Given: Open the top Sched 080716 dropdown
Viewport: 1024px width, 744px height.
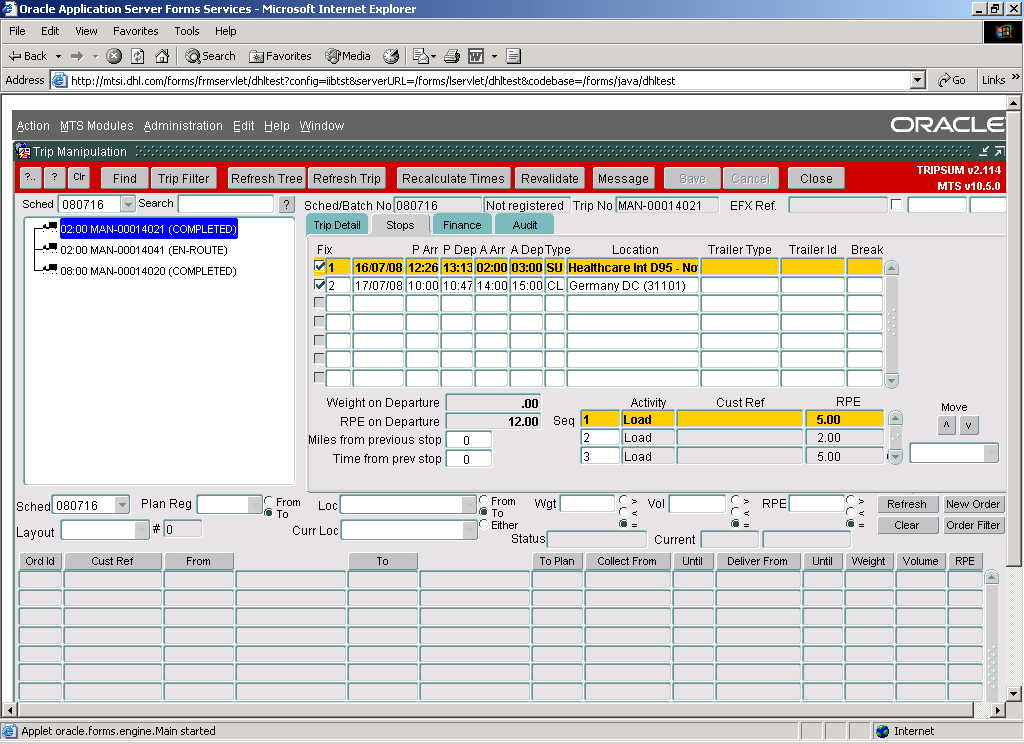Looking at the screenshot, I should (128, 204).
